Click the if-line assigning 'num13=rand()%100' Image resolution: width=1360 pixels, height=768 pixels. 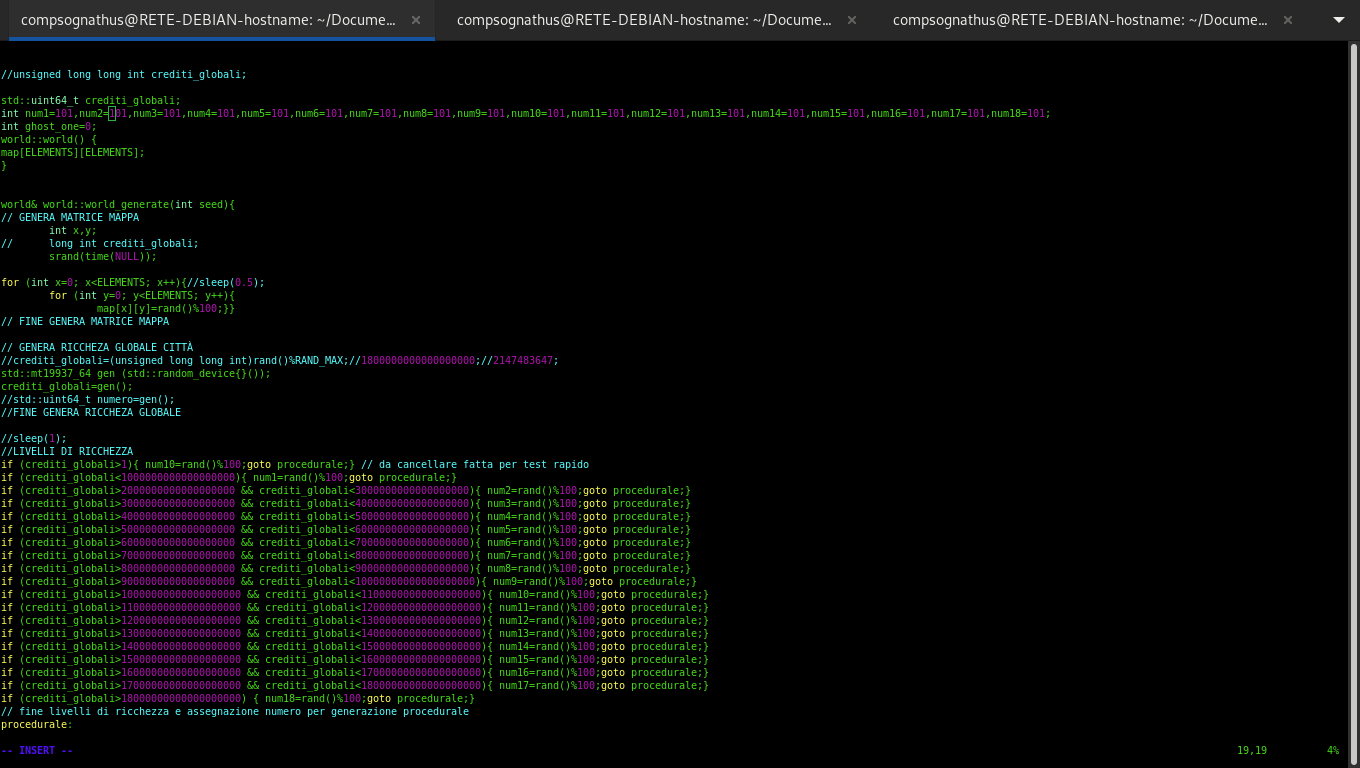pos(355,633)
